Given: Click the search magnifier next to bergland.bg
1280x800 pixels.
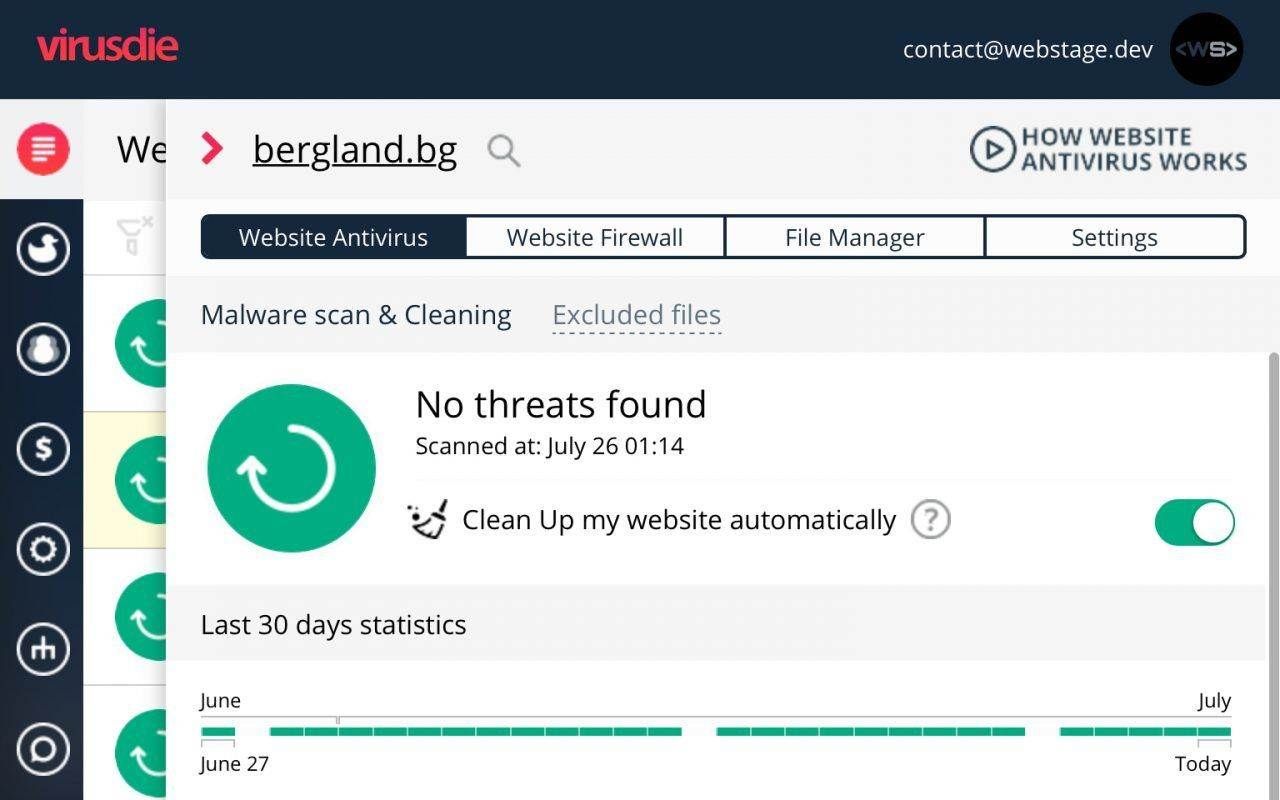Looking at the screenshot, I should pos(504,151).
